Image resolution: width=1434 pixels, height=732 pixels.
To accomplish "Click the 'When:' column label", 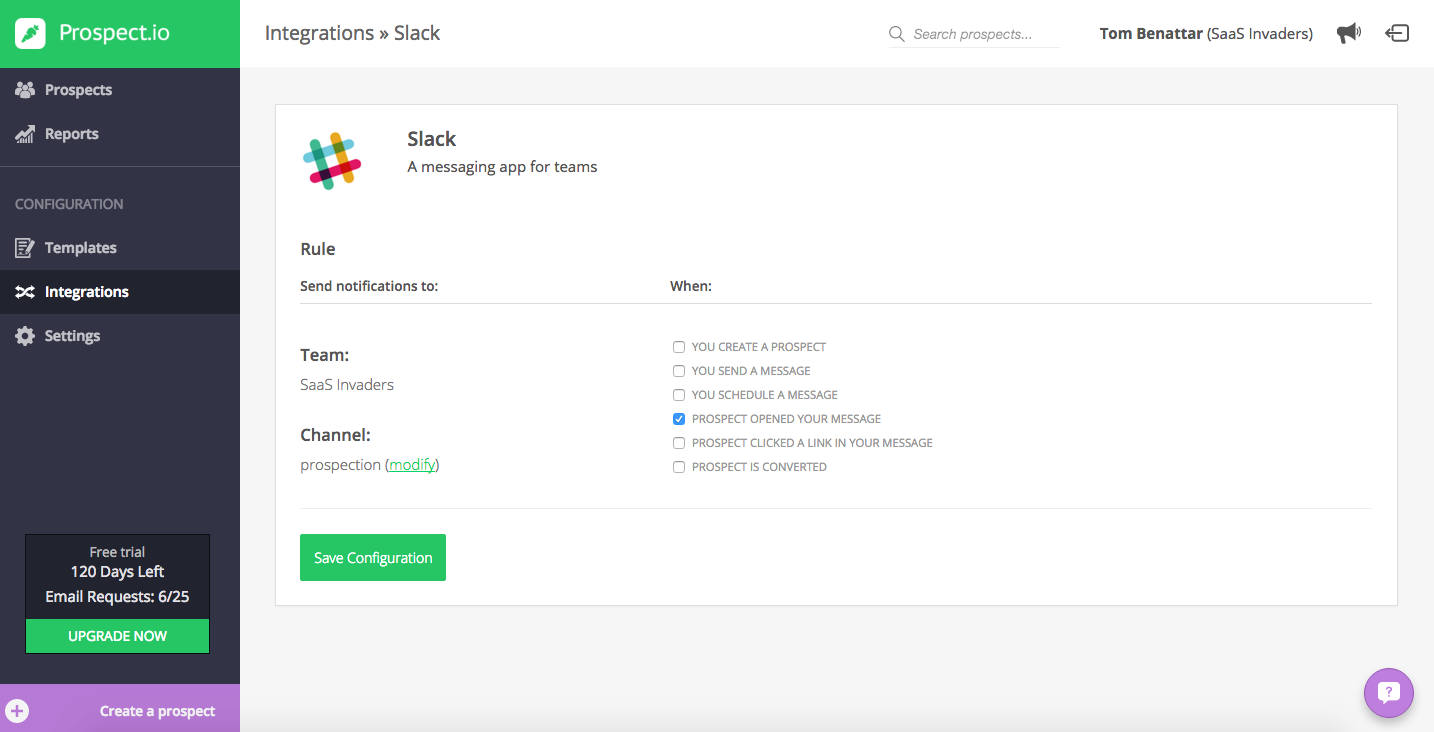I will pyautogui.click(x=691, y=286).
